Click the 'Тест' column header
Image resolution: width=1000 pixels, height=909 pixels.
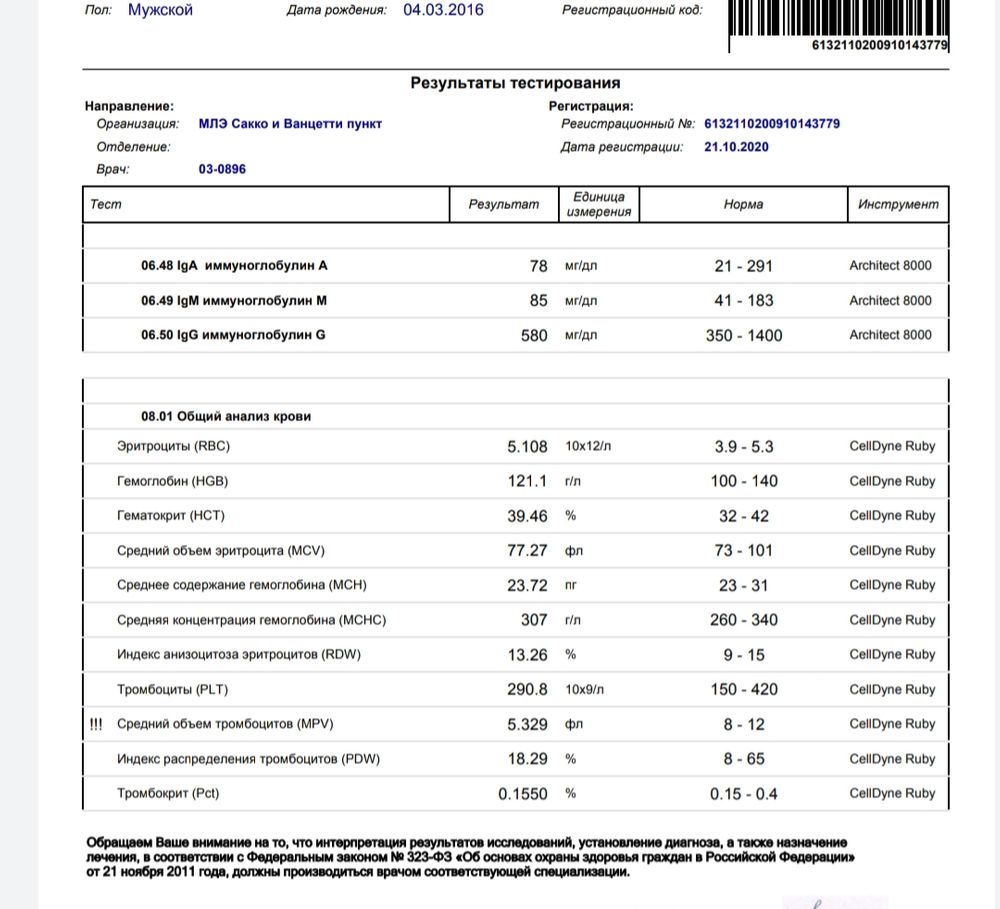pyautogui.click(x=106, y=204)
